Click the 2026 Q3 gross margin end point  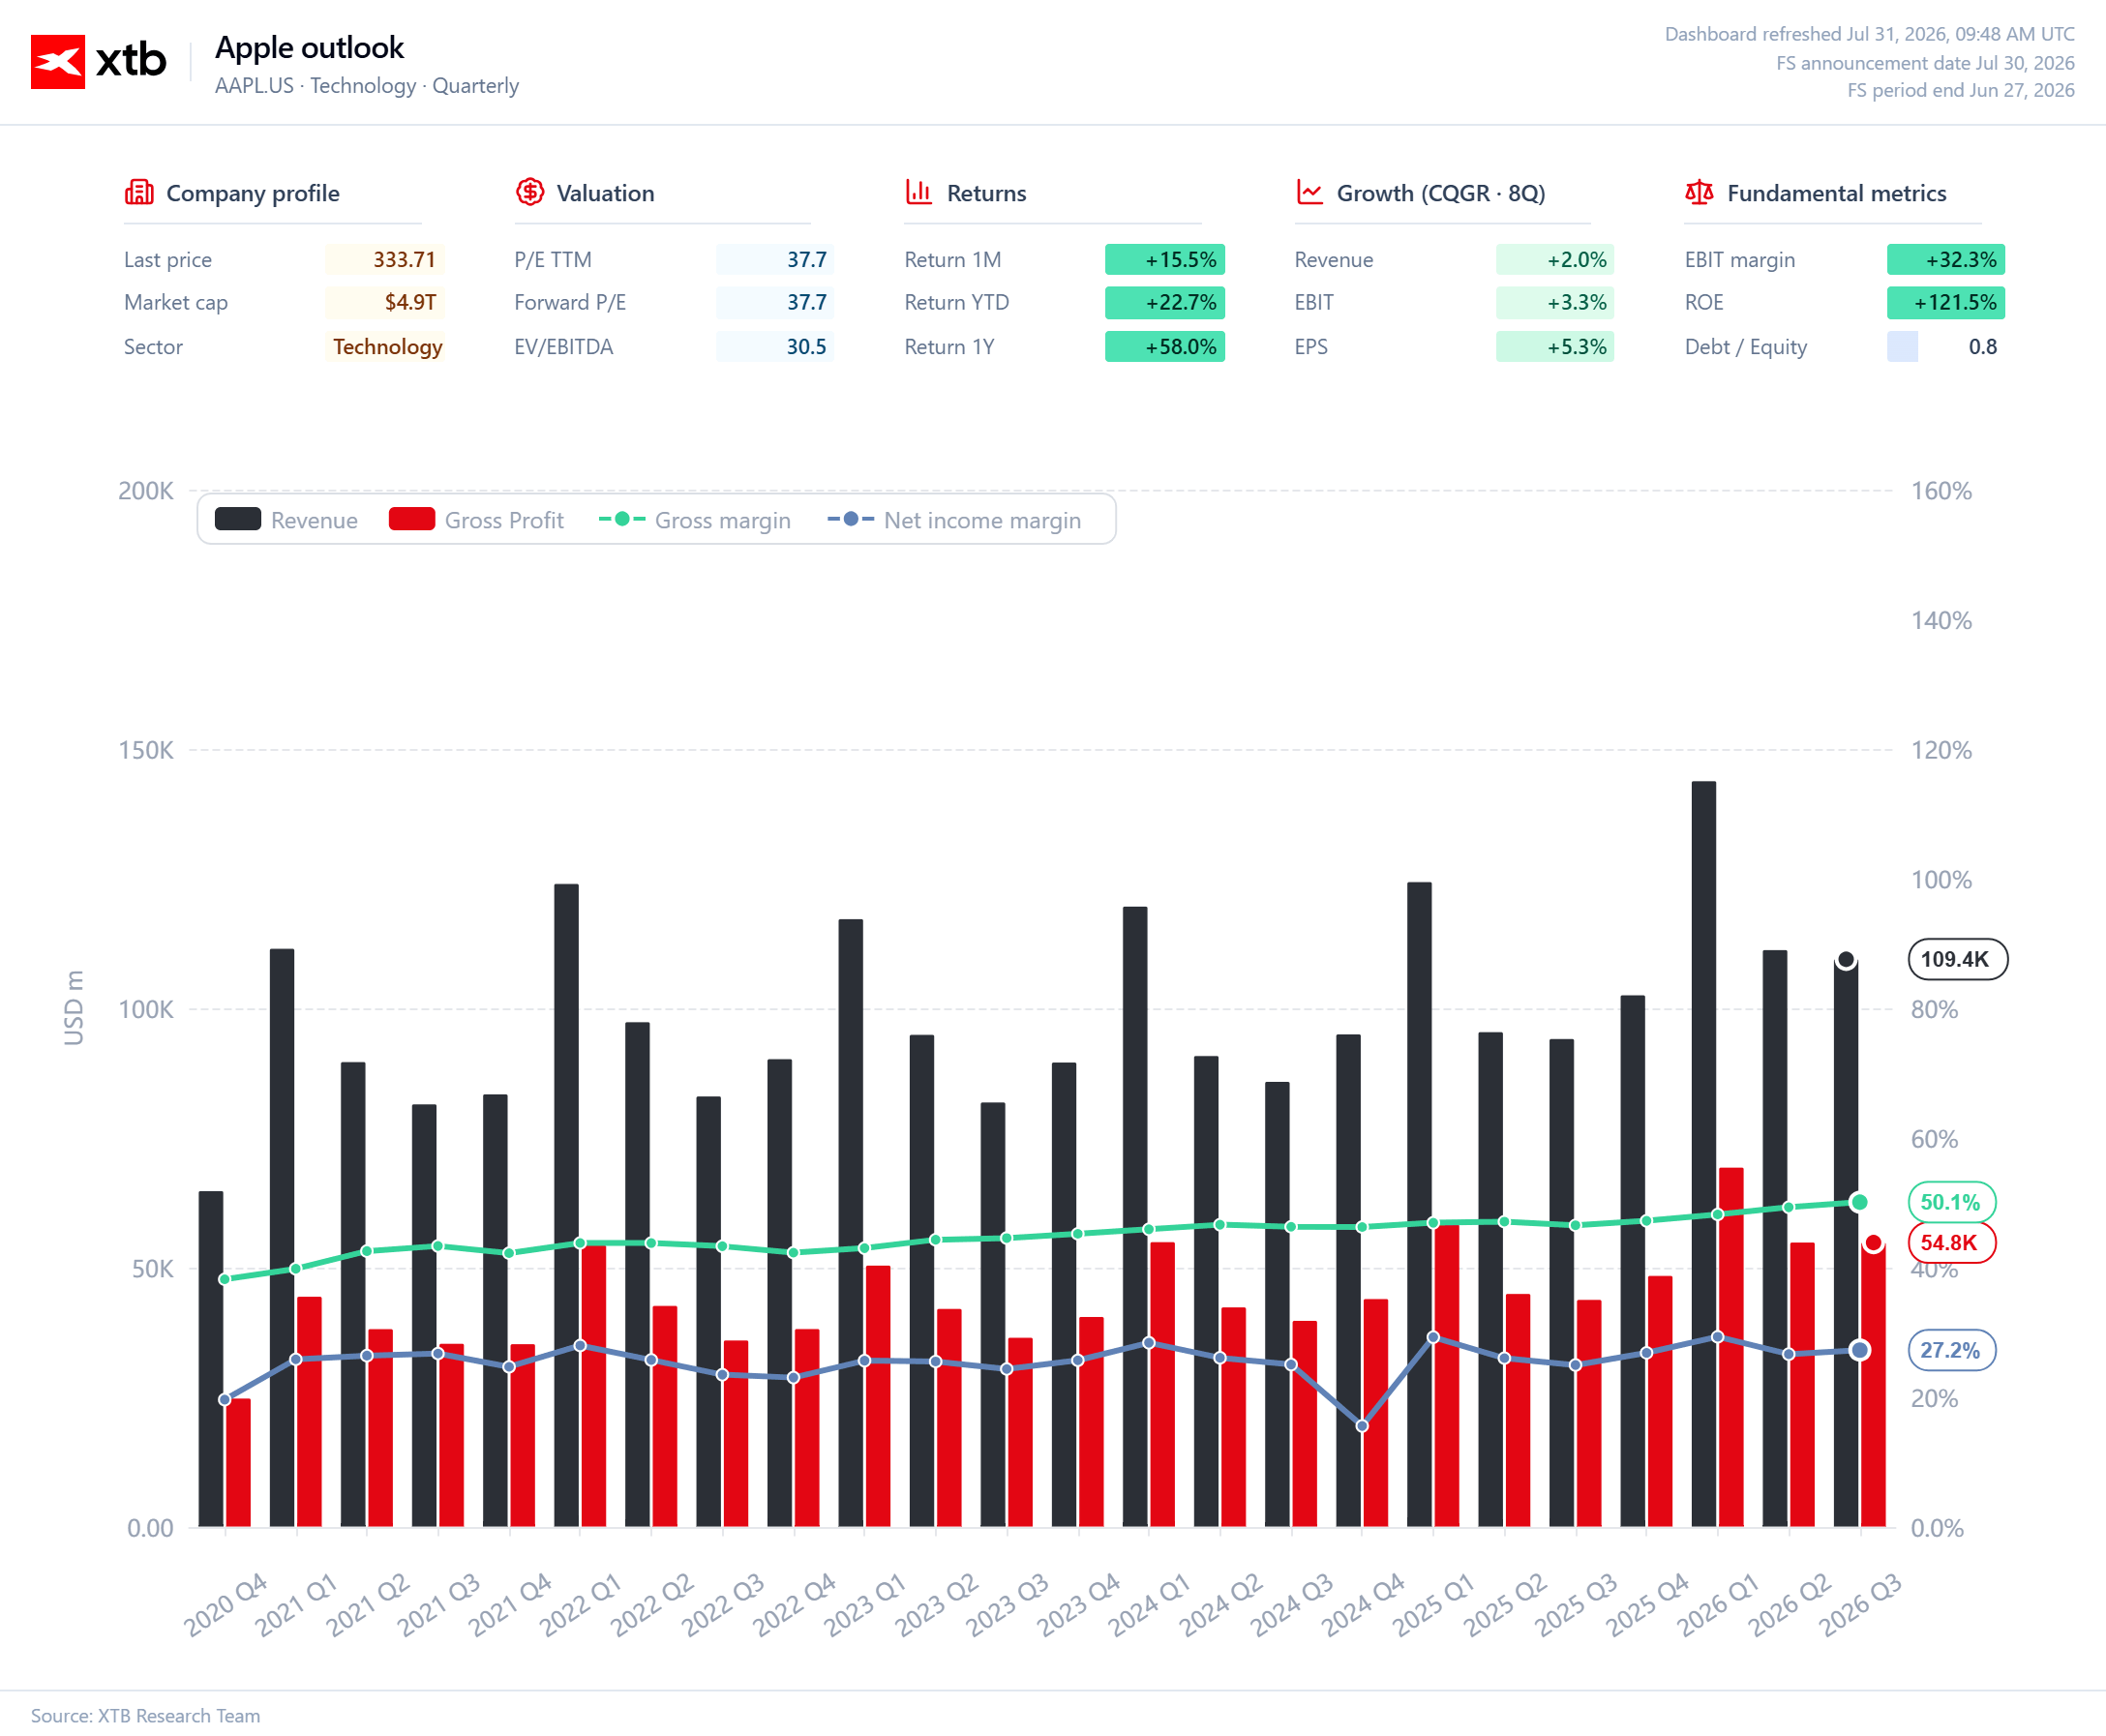tap(1859, 1202)
